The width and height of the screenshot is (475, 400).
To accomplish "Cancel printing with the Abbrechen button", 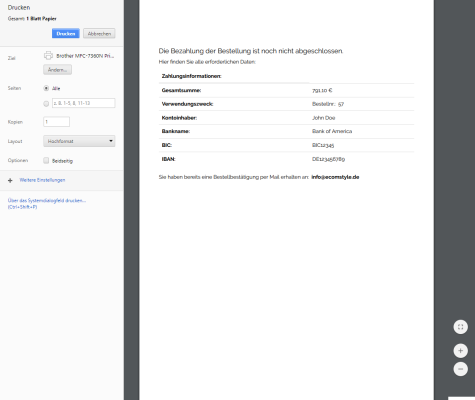I will pos(99,33).
